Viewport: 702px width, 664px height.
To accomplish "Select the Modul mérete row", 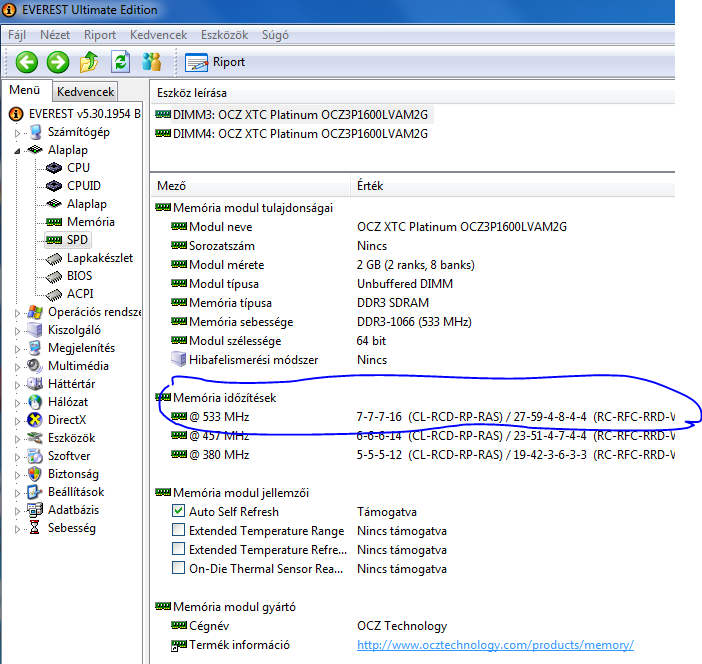I will tap(323, 265).
